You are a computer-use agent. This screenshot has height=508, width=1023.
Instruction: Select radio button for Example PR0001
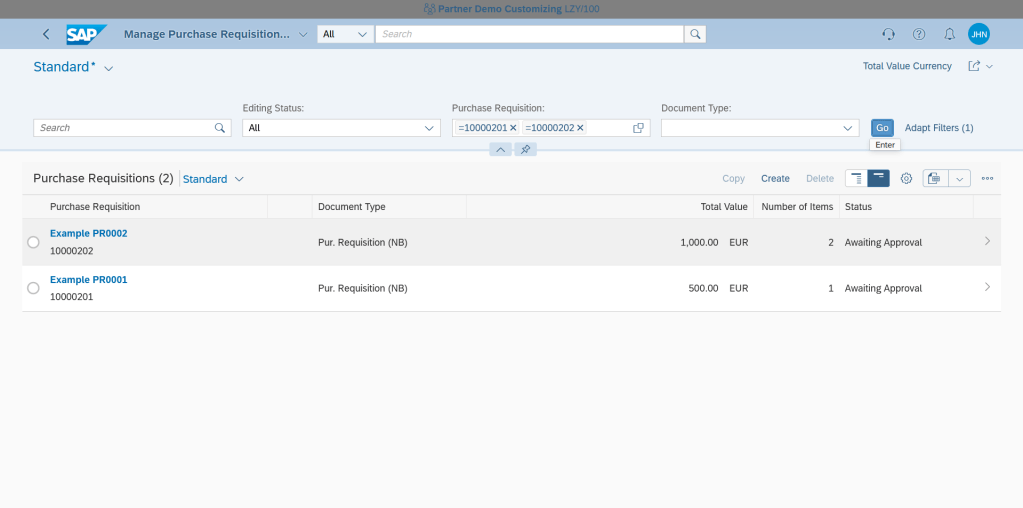33,288
